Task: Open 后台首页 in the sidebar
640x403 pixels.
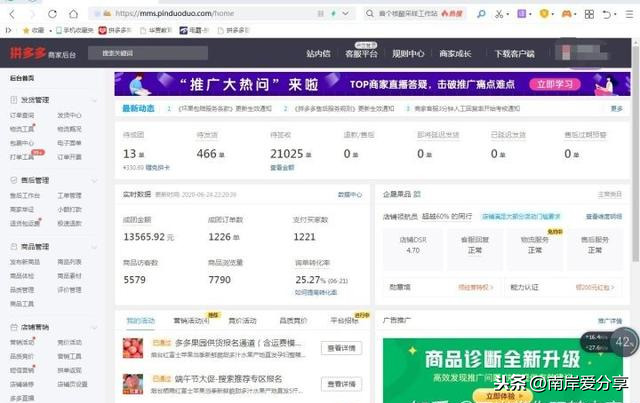Action: [22, 78]
